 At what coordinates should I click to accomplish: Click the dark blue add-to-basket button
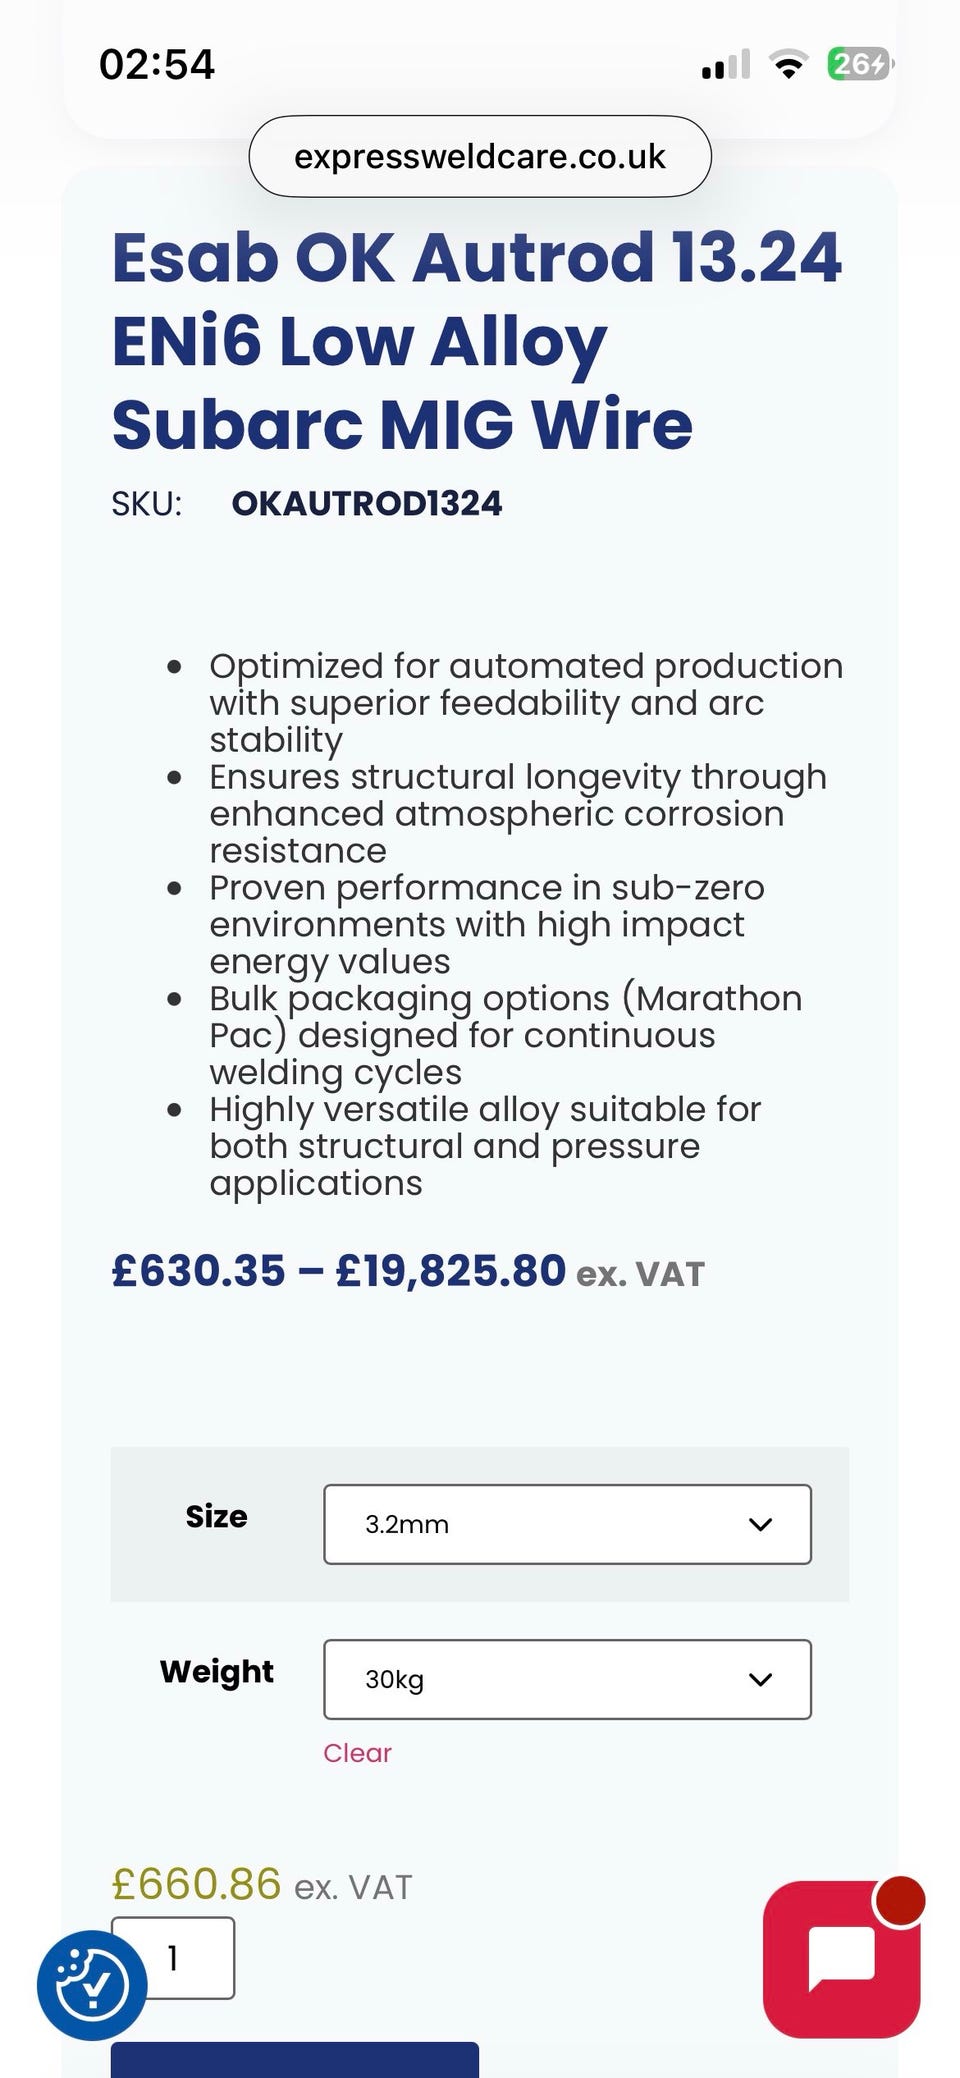click(x=295, y=2060)
